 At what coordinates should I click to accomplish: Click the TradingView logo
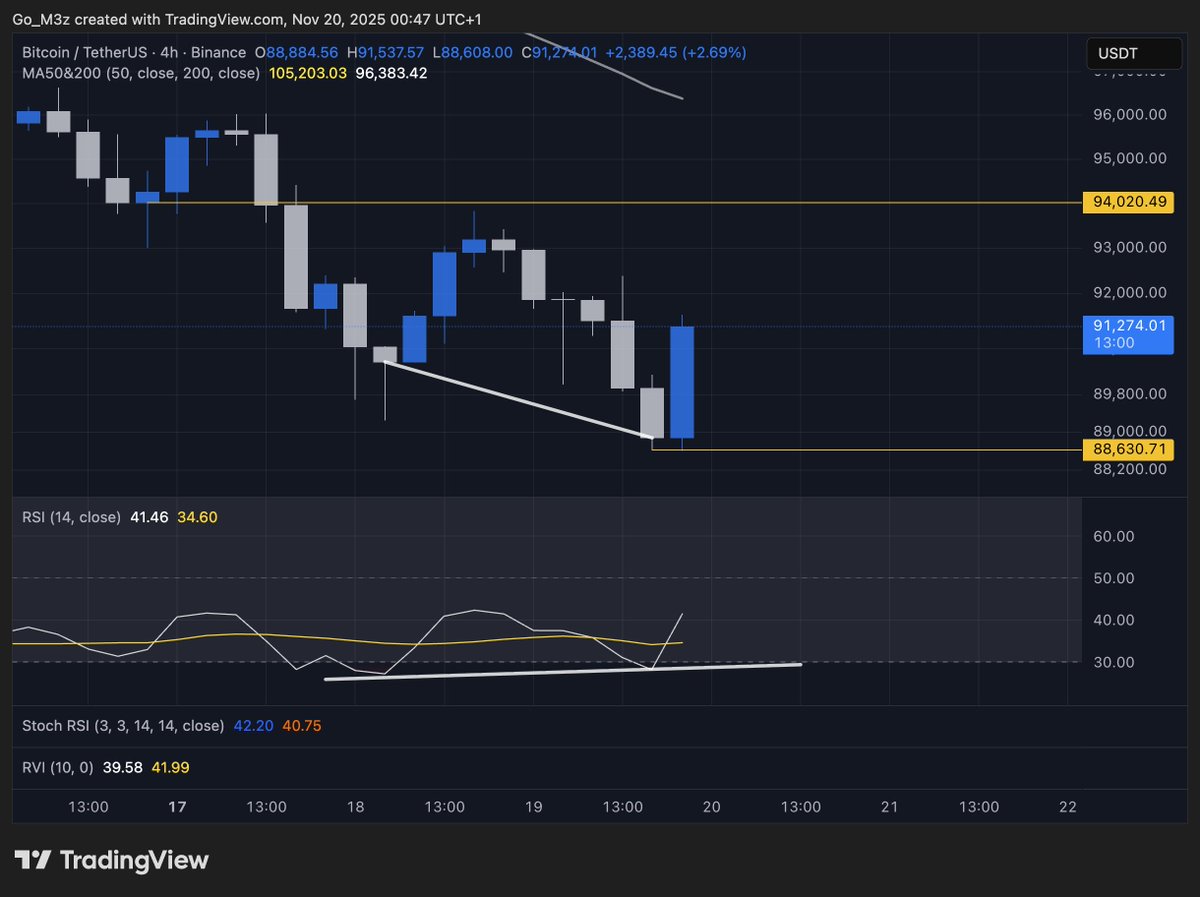(111, 860)
